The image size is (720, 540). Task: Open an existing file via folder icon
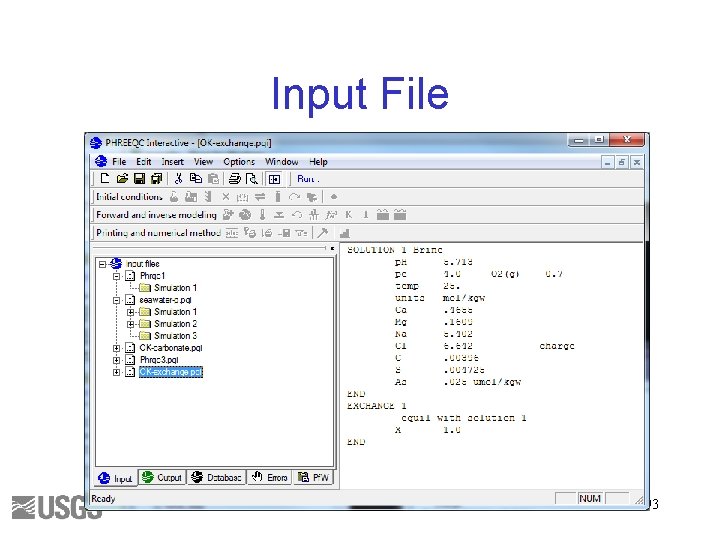pos(122,179)
